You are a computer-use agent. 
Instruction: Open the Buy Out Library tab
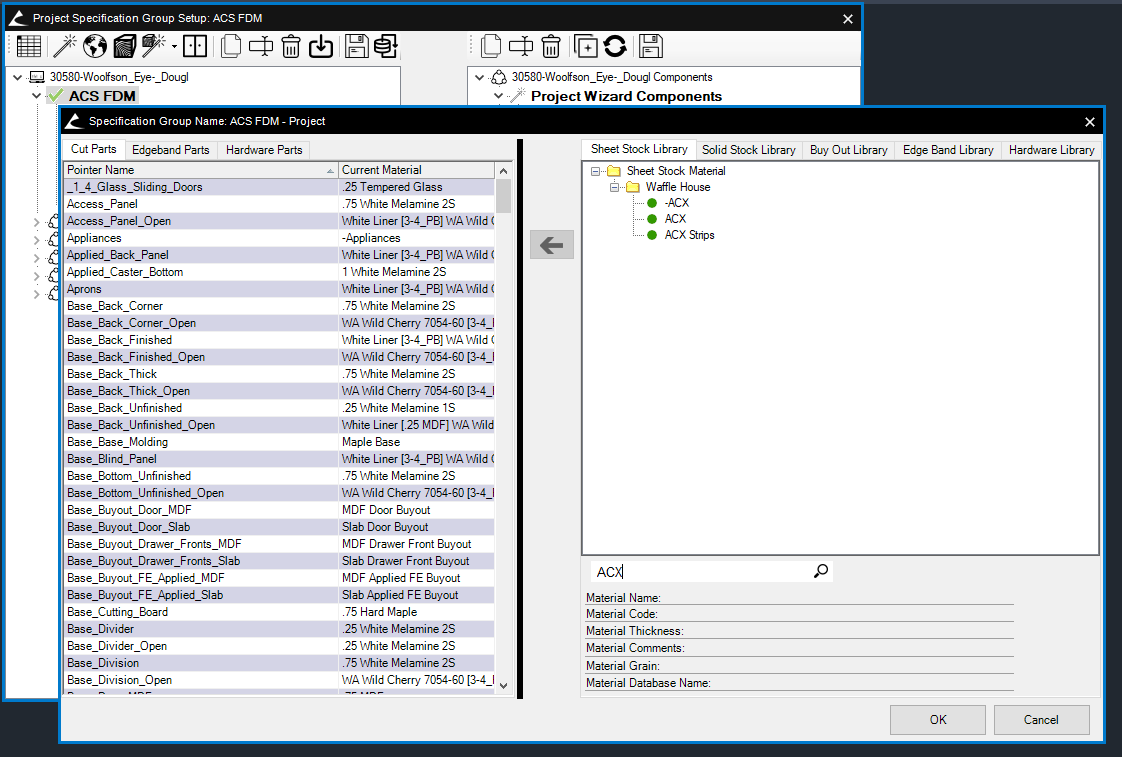849,150
